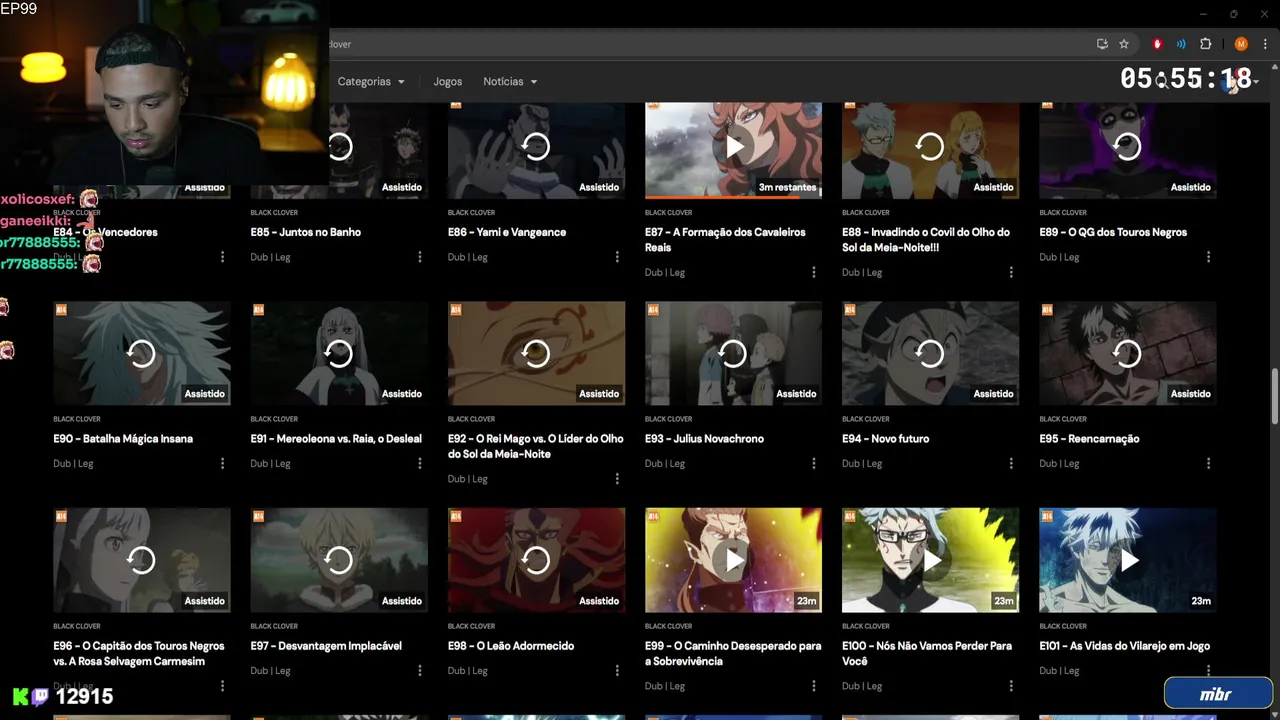The width and height of the screenshot is (1280, 720).
Task: Open more options menu for E101
Action: pyautogui.click(x=1208, y=670)
